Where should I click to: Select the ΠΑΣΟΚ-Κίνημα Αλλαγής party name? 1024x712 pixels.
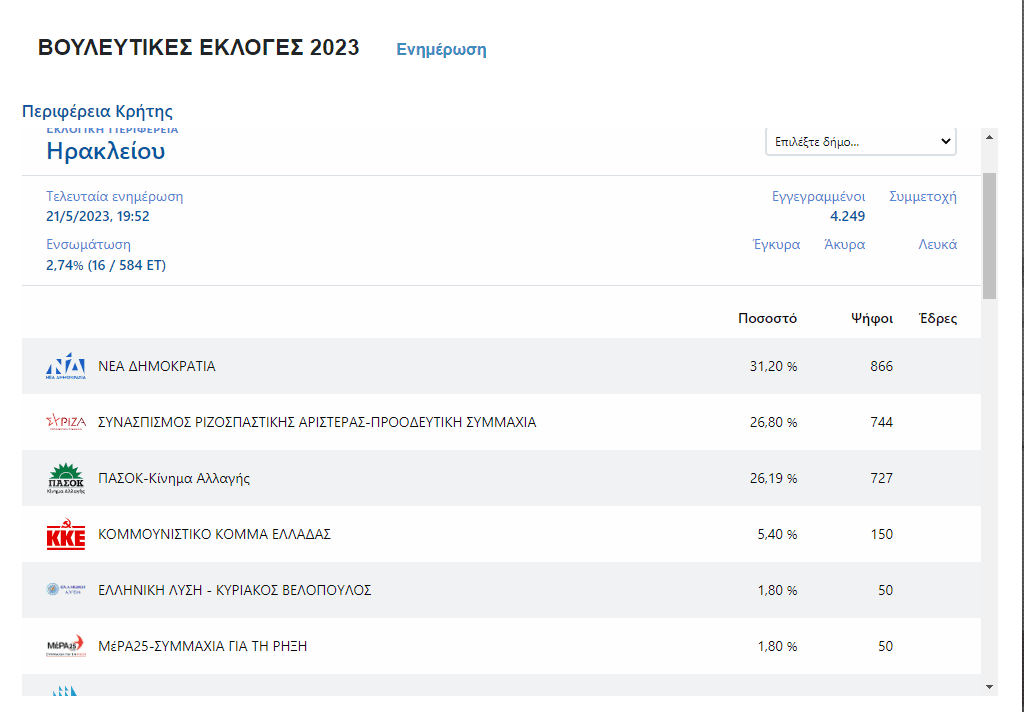click(174, 478)
